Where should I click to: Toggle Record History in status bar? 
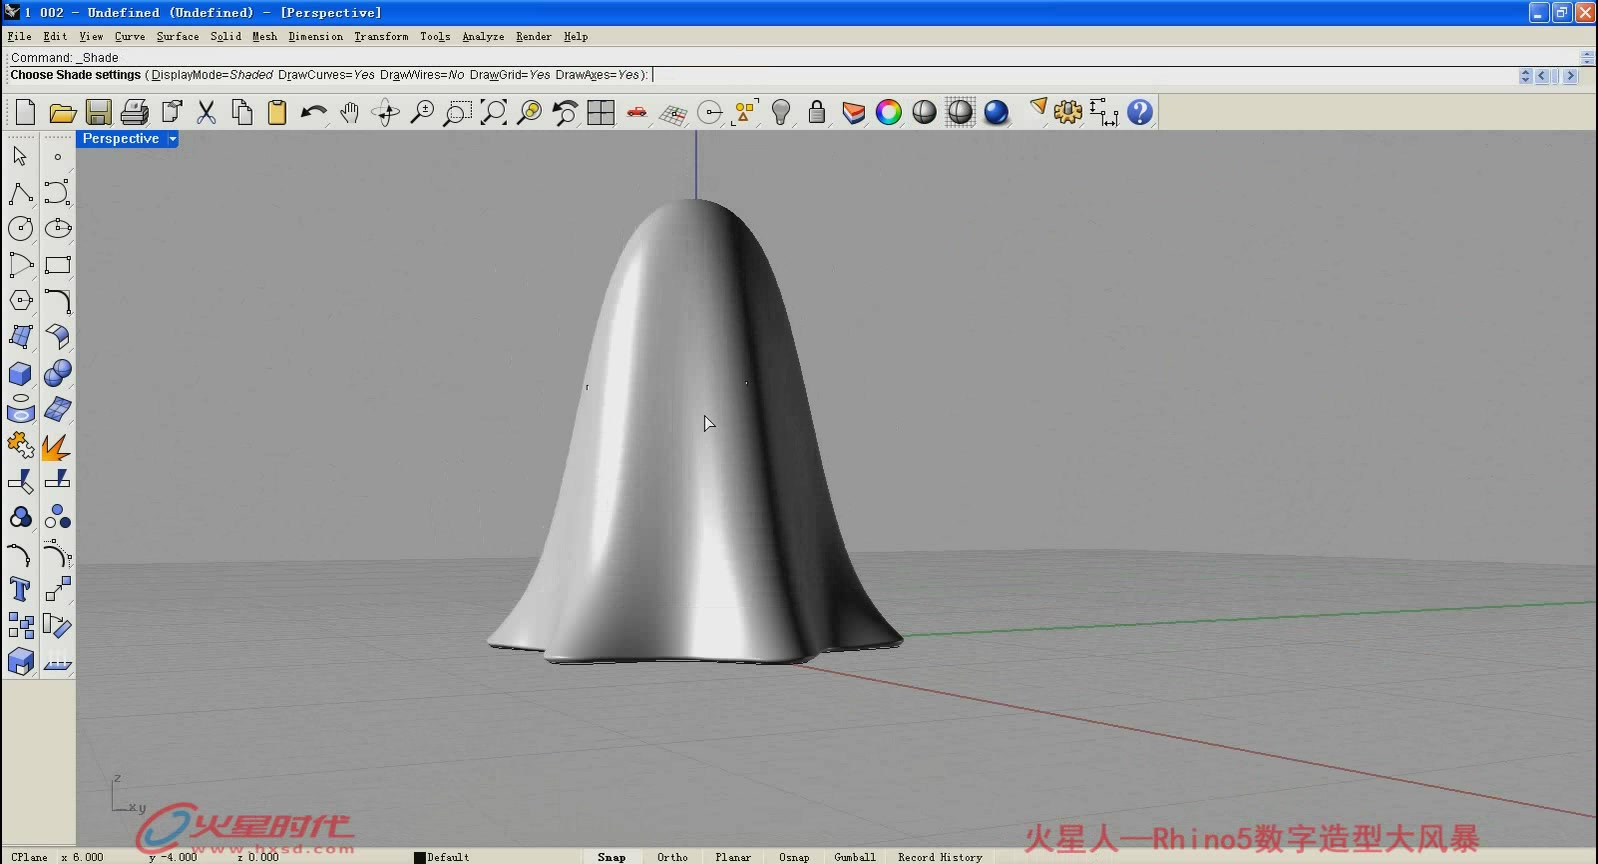coord(940,857)
